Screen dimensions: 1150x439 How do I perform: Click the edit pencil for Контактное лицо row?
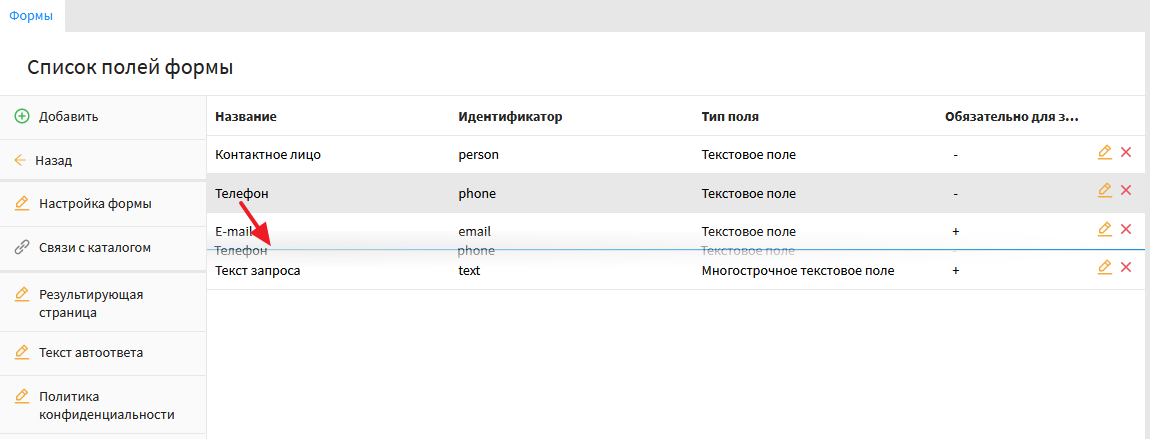[x=1105, y=152]
